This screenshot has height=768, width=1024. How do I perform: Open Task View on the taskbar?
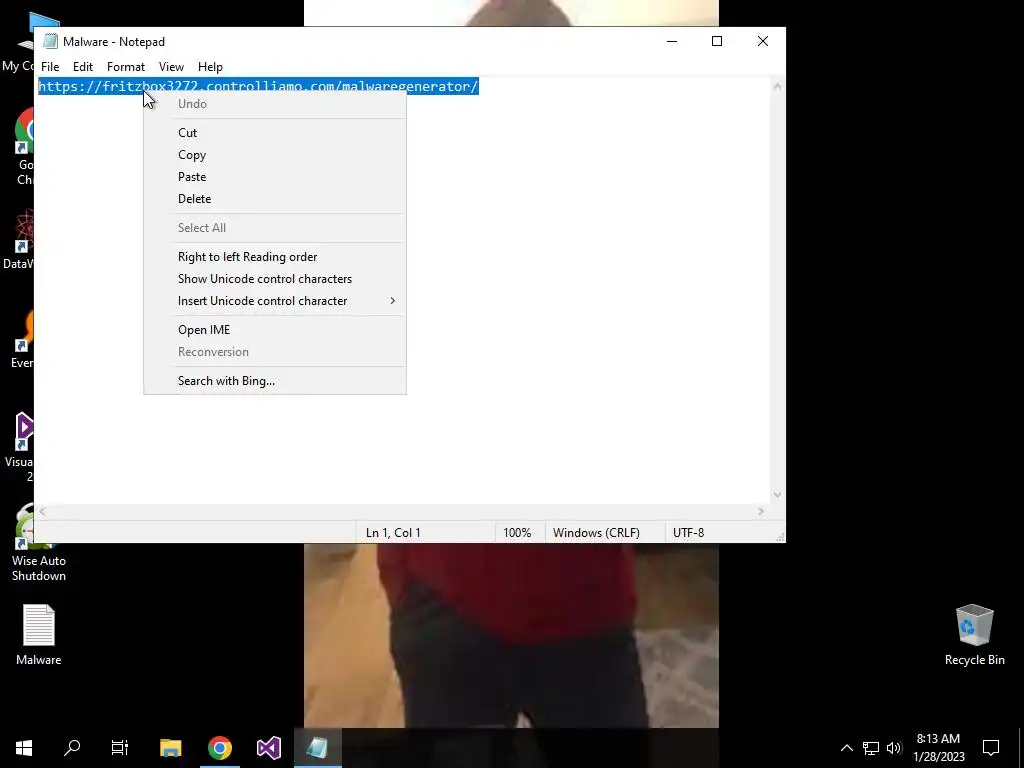tap(120, 748)
